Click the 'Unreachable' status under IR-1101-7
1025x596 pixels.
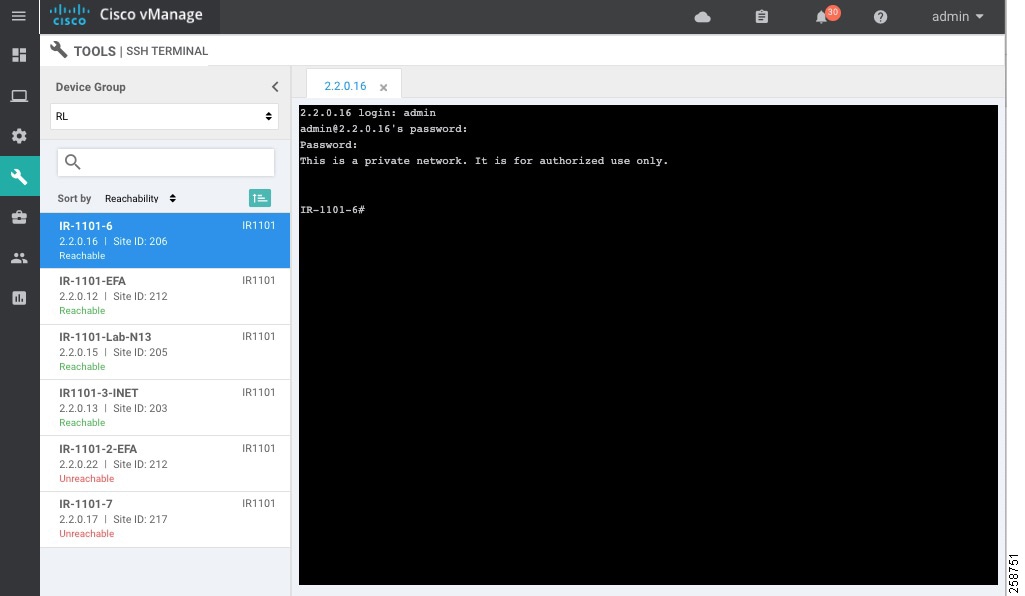click(86, 534)
